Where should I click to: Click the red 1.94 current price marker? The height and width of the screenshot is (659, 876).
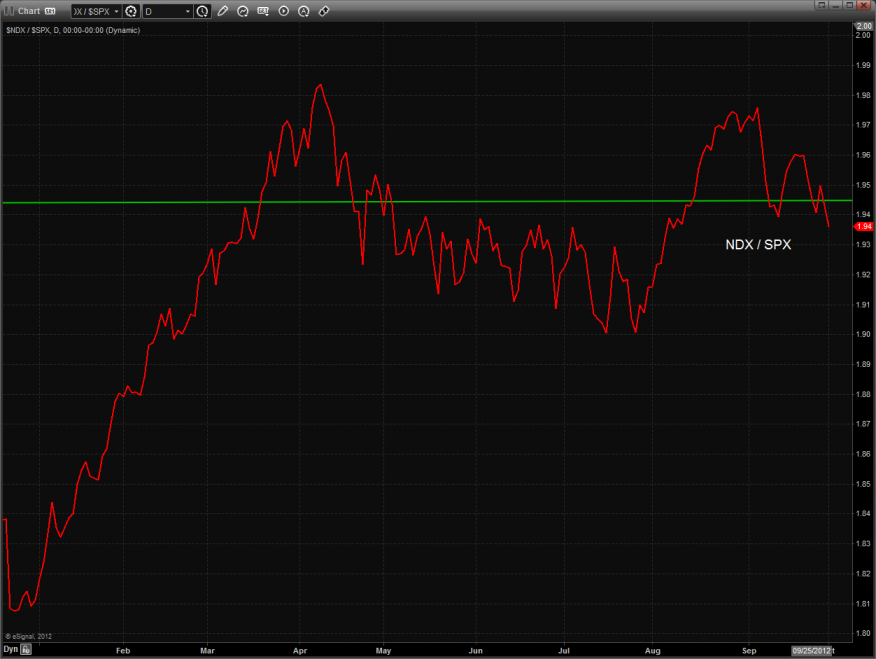864,226
